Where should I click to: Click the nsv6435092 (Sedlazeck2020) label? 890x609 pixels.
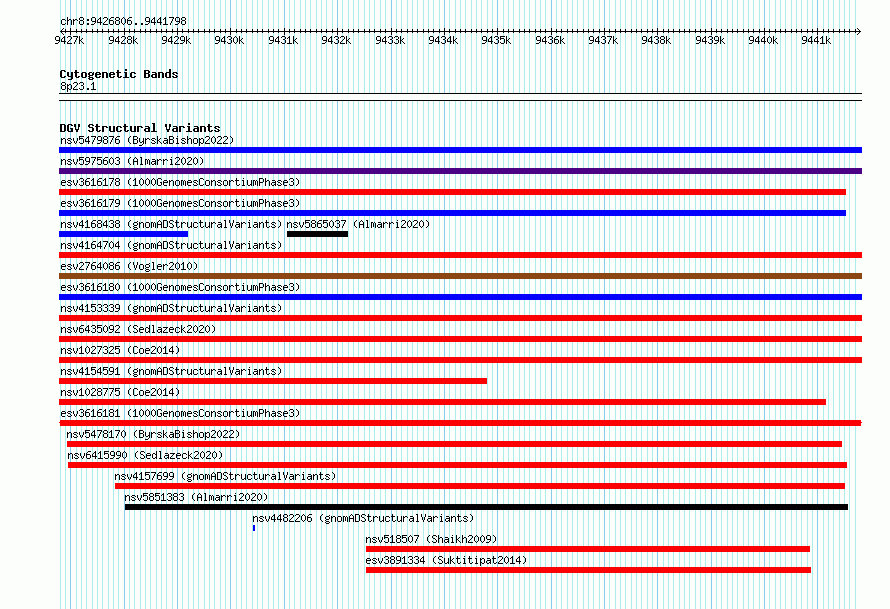138,329
